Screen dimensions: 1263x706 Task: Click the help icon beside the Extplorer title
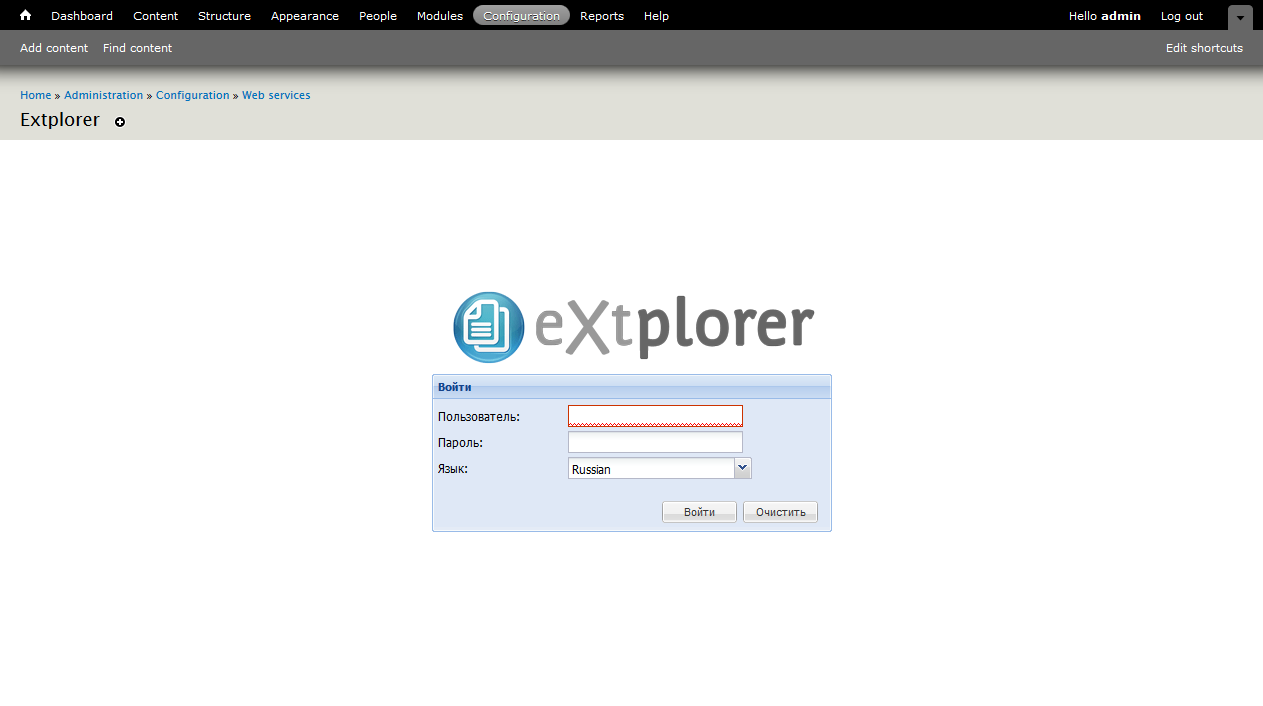119,122
